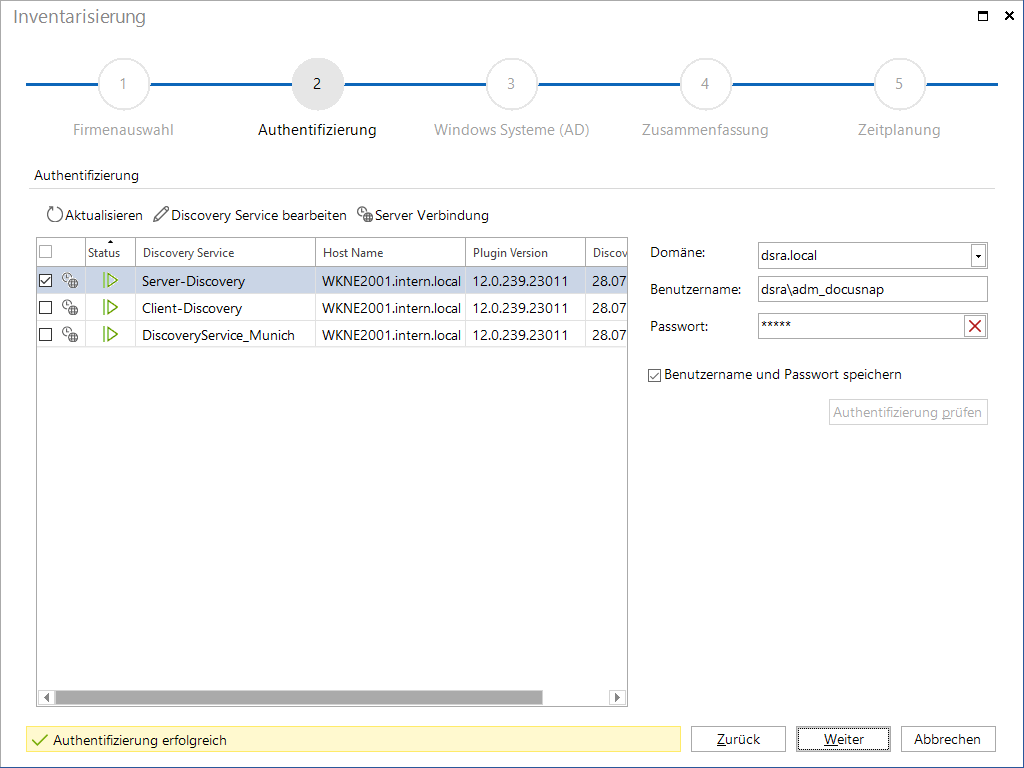Sort by Plugin Version column header
The width and height of the screenshot is (1024, 768).
(x=526, y=253)
